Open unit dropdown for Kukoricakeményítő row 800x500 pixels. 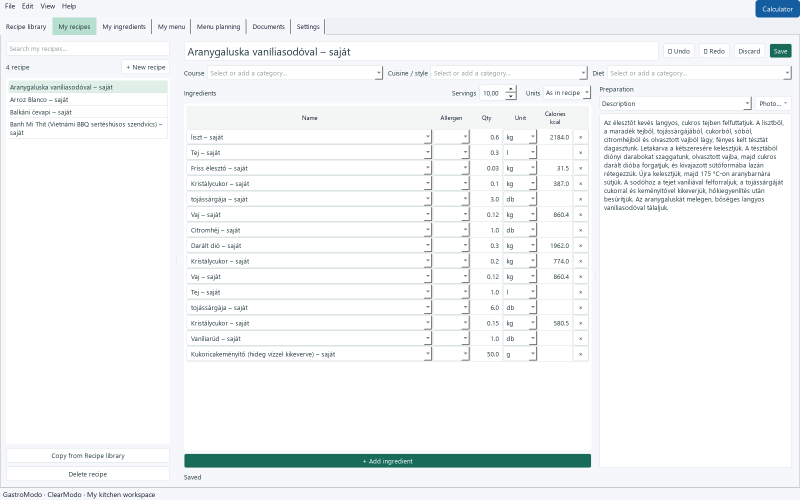point(533,354)
